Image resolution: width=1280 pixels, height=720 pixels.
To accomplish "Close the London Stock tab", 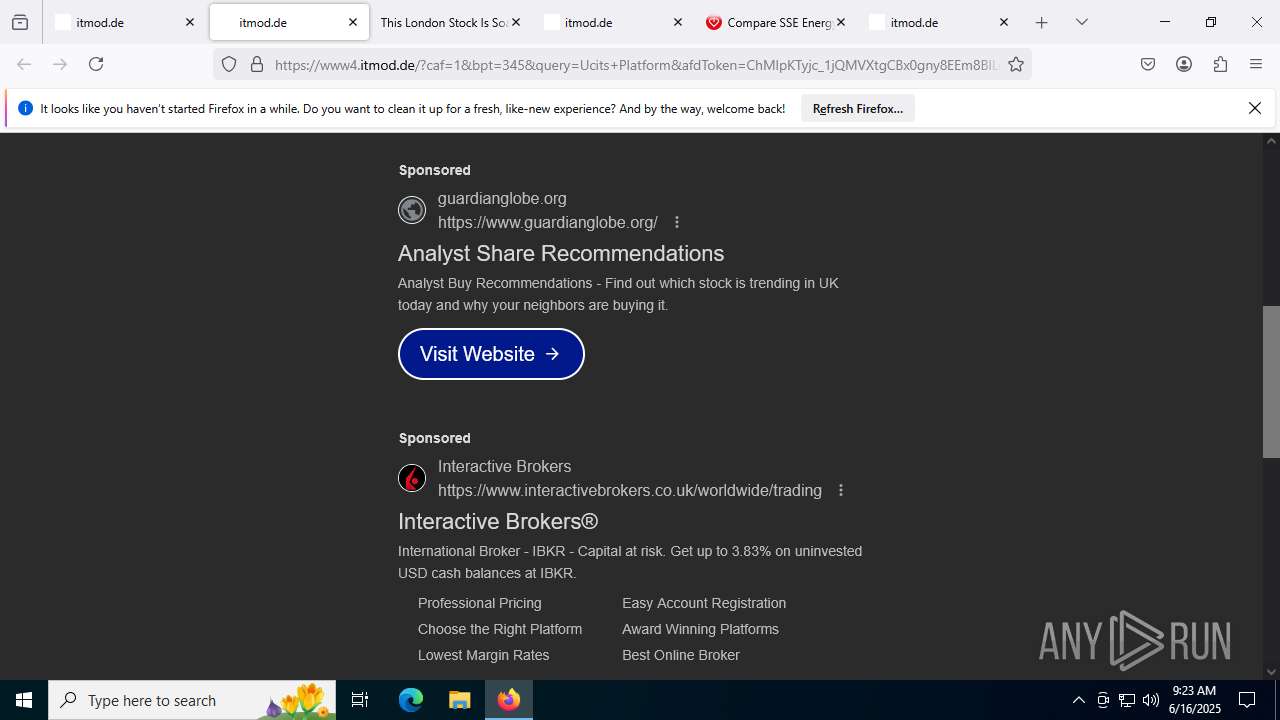I will click(516, 22).
